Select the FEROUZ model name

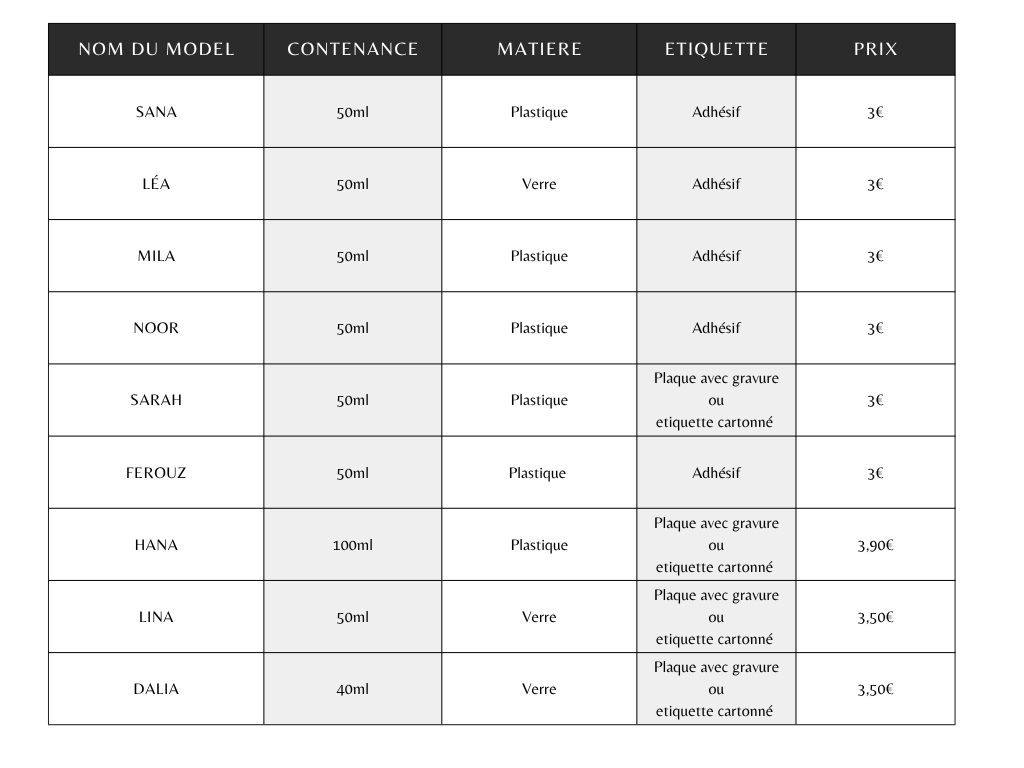tap(156, 473)
